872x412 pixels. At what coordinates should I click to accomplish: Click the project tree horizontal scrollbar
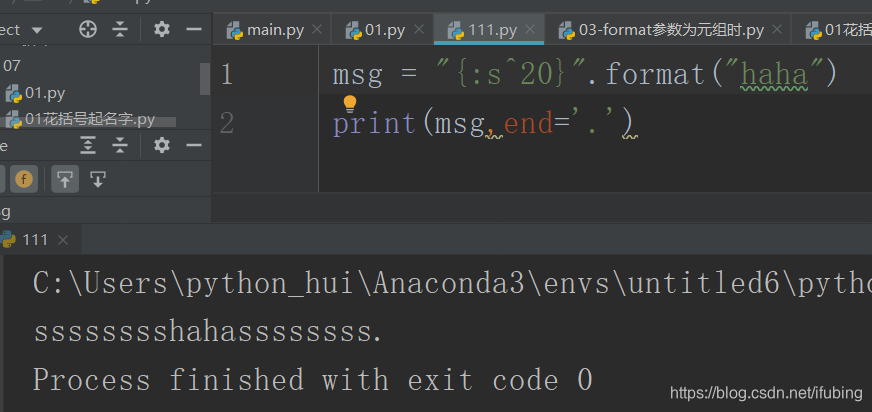(x=88, y=122)
